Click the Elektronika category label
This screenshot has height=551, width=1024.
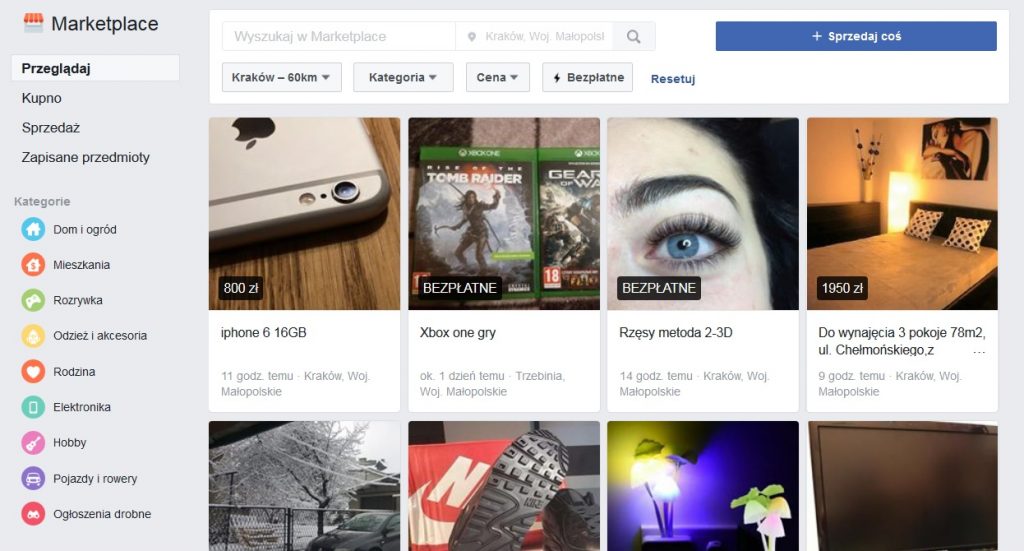[82, 407]
